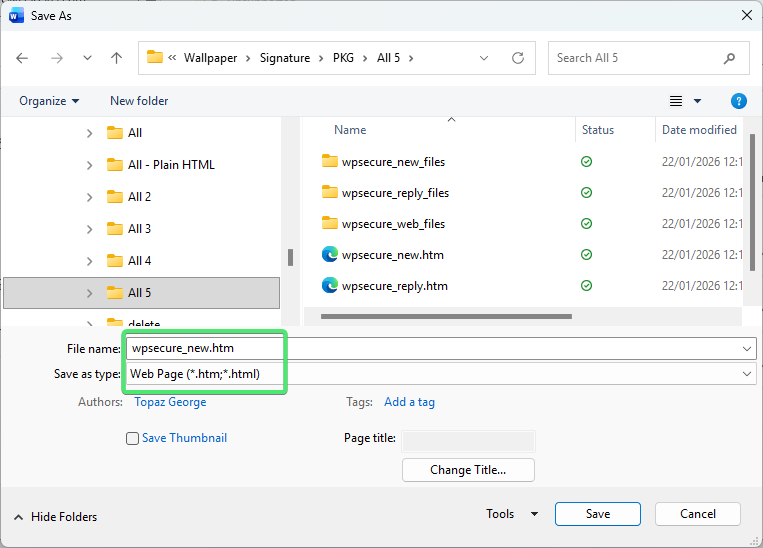This screenshot has height=548, width=763.
Task: Refresh the All 5 folder view
Action: point(517,58)
